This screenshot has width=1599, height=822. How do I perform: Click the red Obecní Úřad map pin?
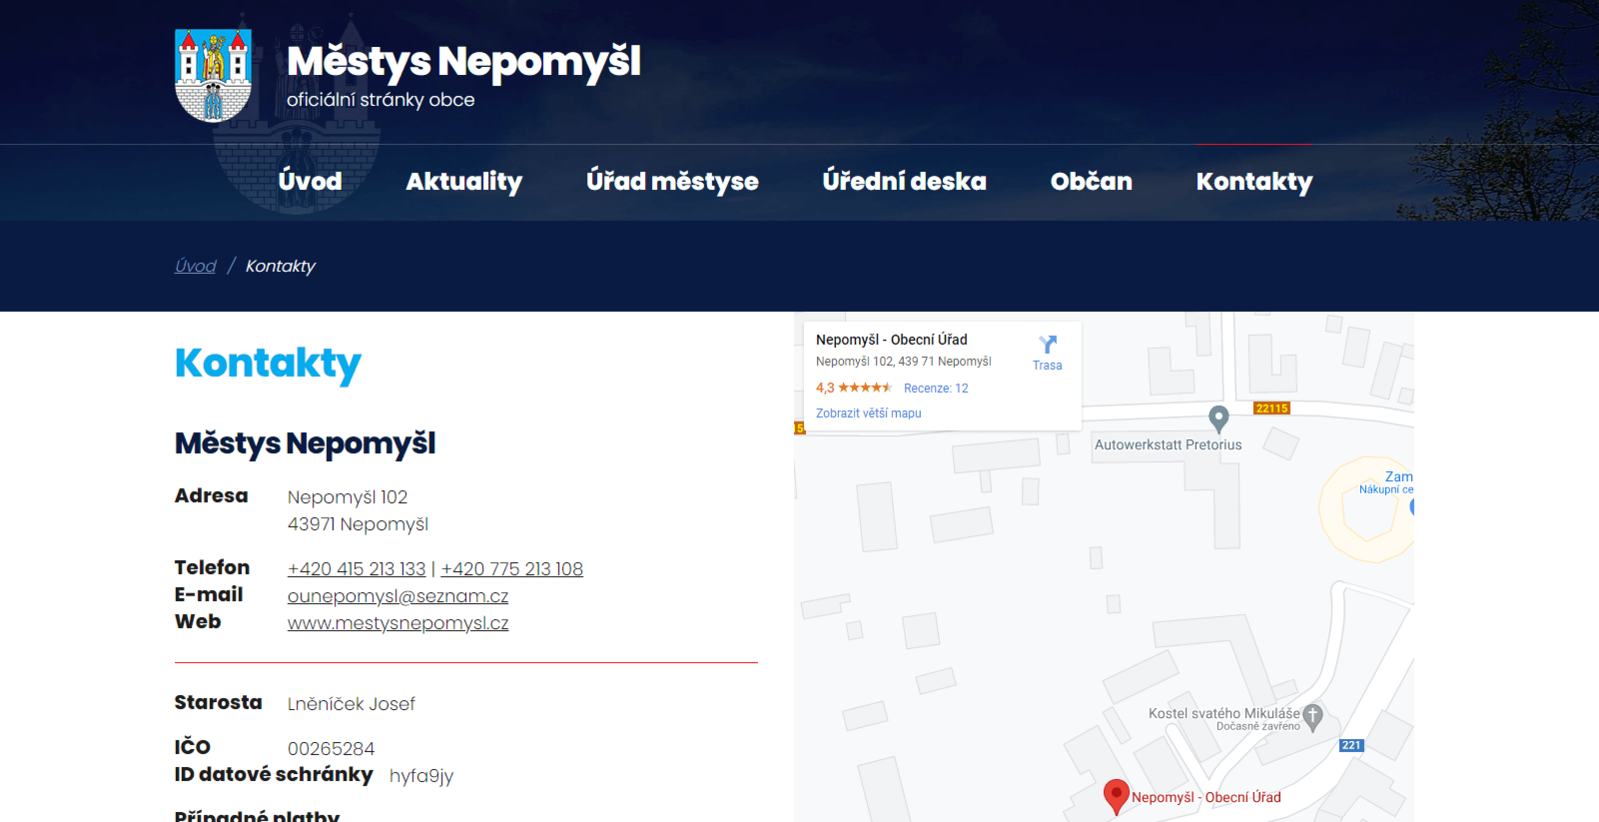[1116, 796]
